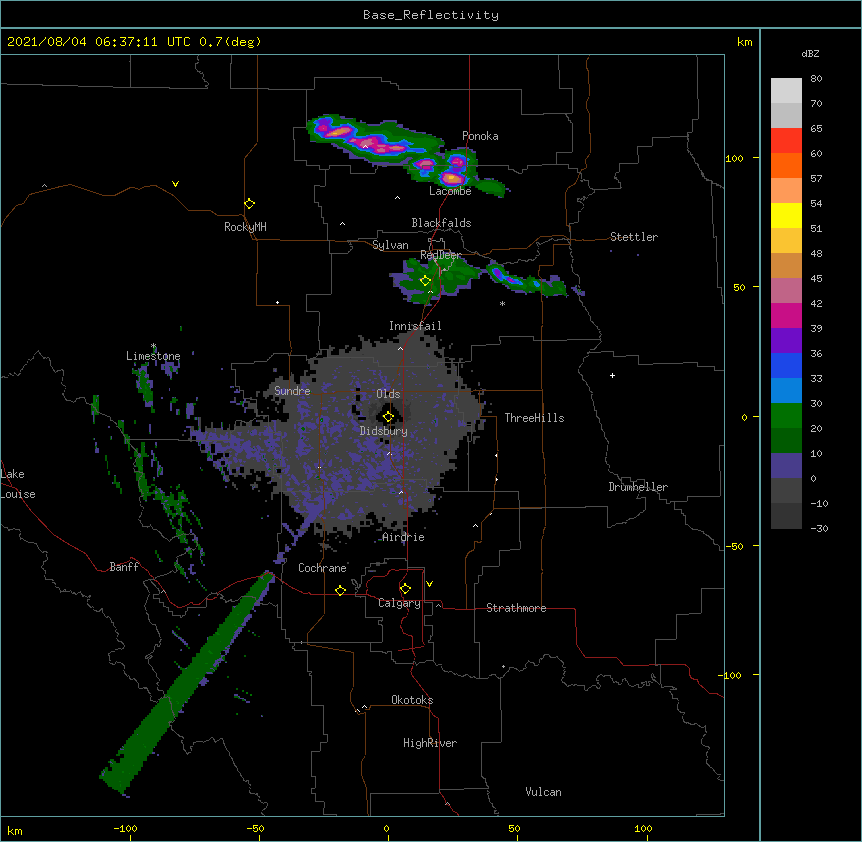Click the Olds town label
The image size is (862, 842).
(388, 394)
